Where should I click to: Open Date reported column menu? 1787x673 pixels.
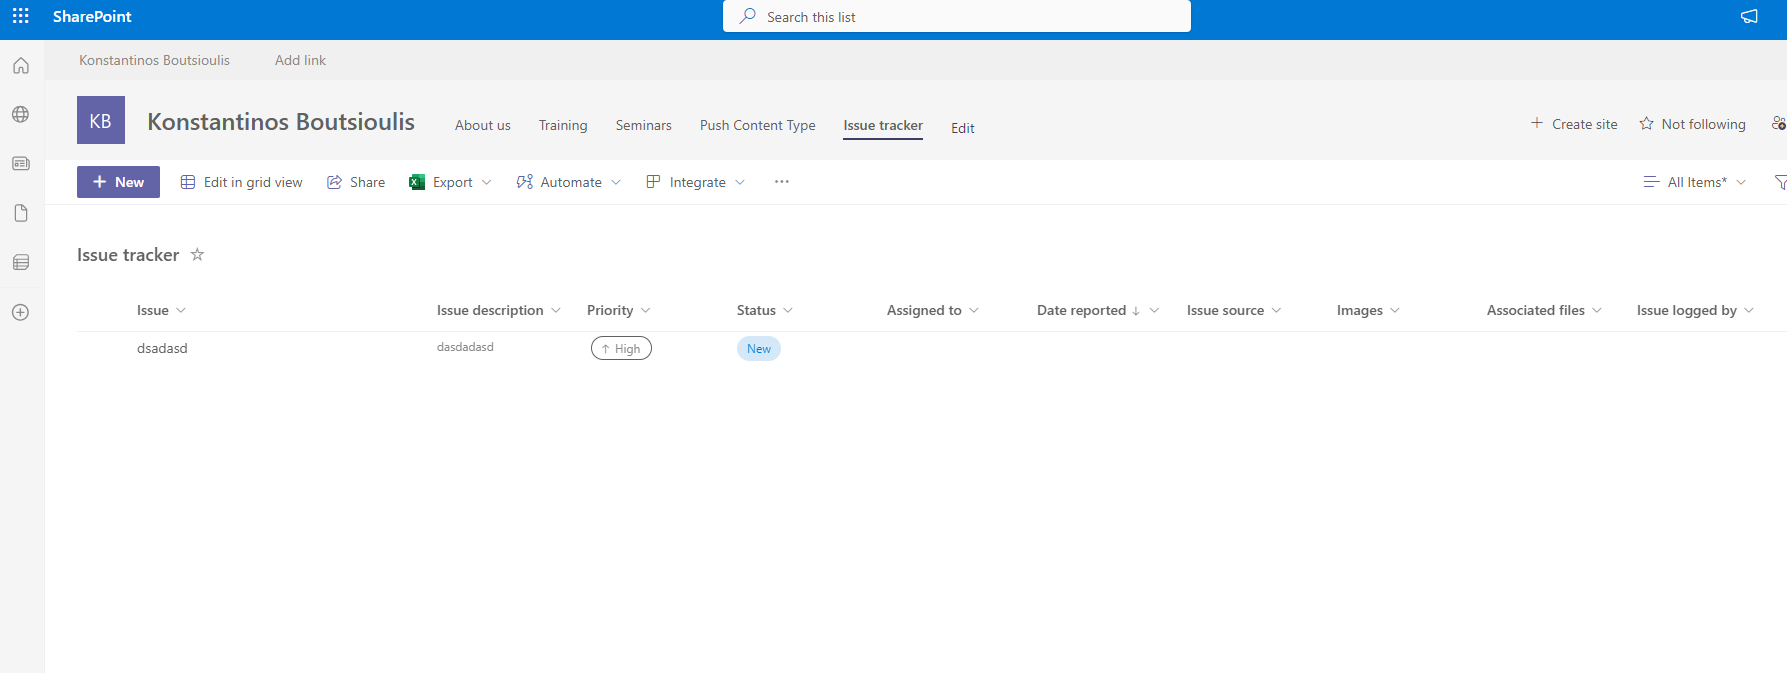point(1098,310)
